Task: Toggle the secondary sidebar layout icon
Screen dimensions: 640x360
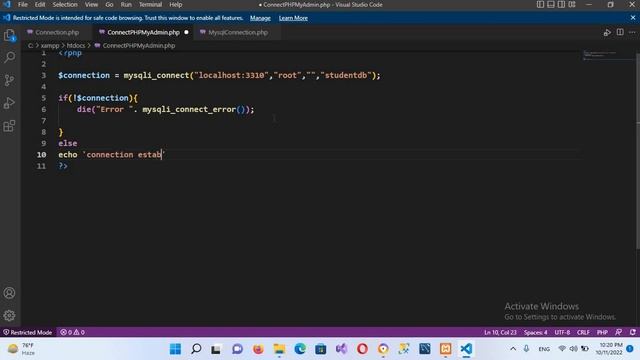Action: 561,4
